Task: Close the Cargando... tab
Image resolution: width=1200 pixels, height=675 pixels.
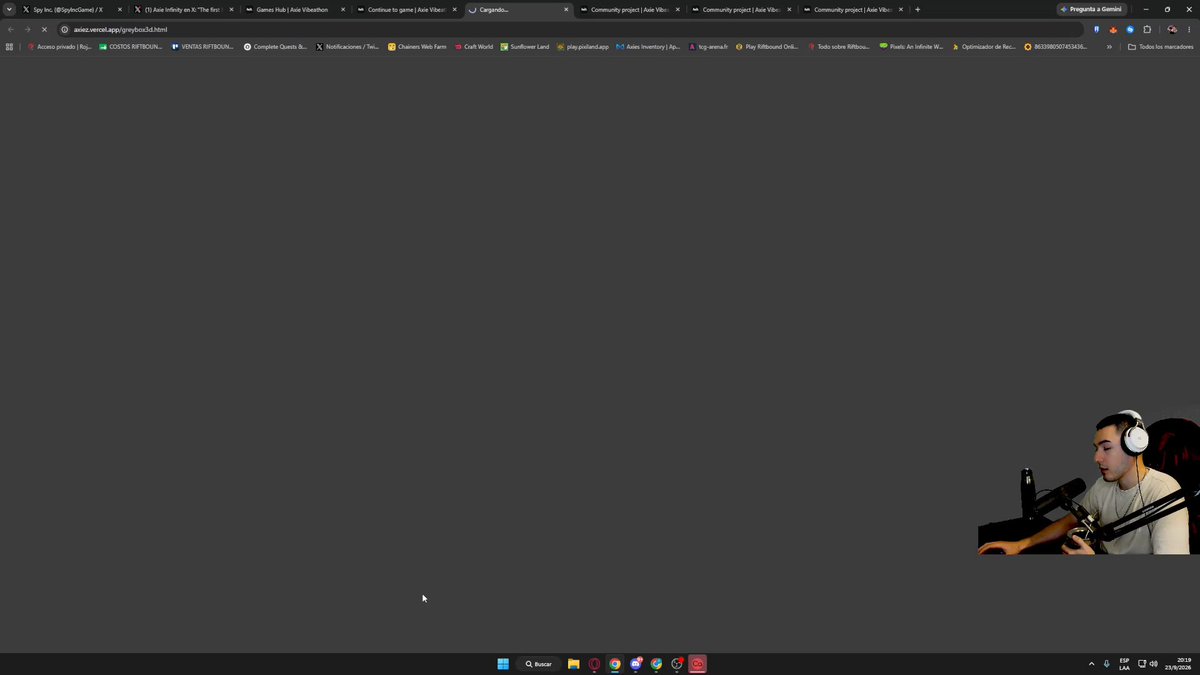Action: (x=566, y=10)
